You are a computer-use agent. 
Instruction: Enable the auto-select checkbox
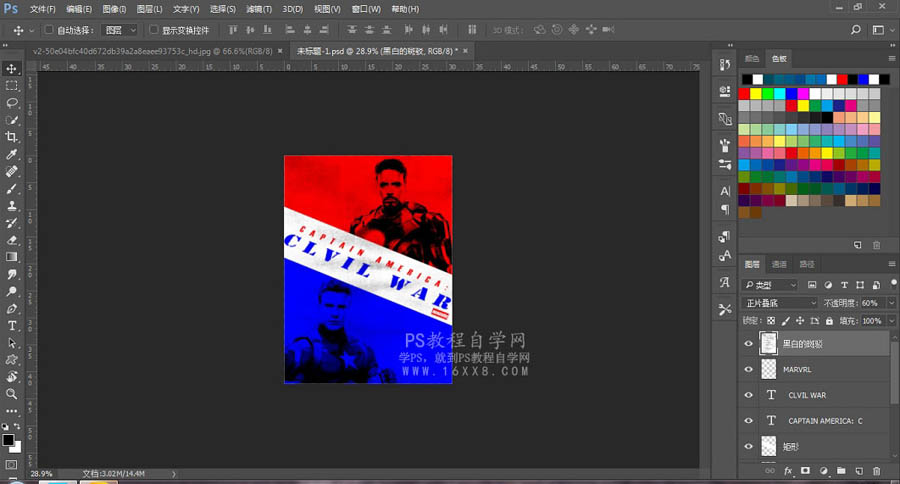point(49,29)
